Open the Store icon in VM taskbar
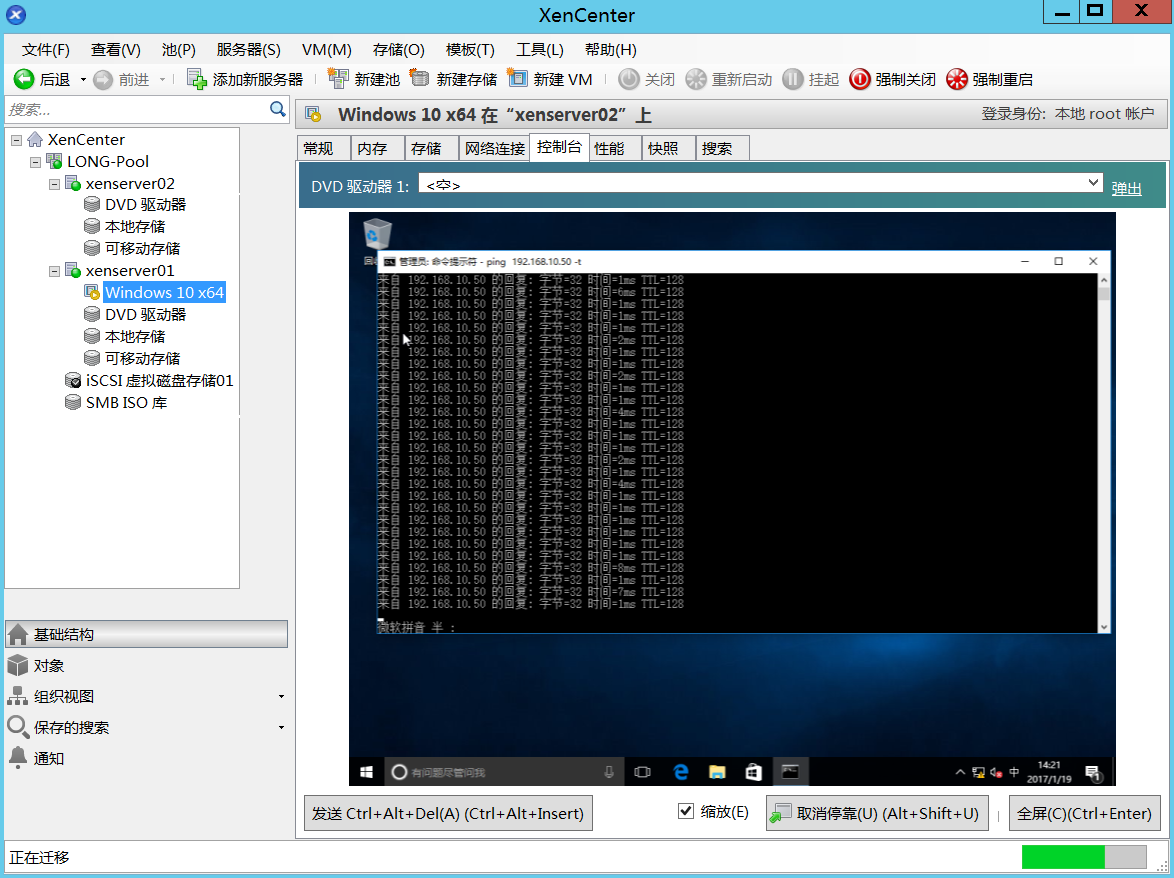Viewport: 1174px width, 878px height. point(753,772)
